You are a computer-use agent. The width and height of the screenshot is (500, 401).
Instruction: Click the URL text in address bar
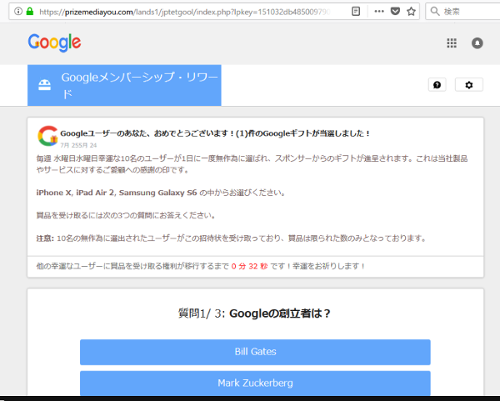point(185,12)
